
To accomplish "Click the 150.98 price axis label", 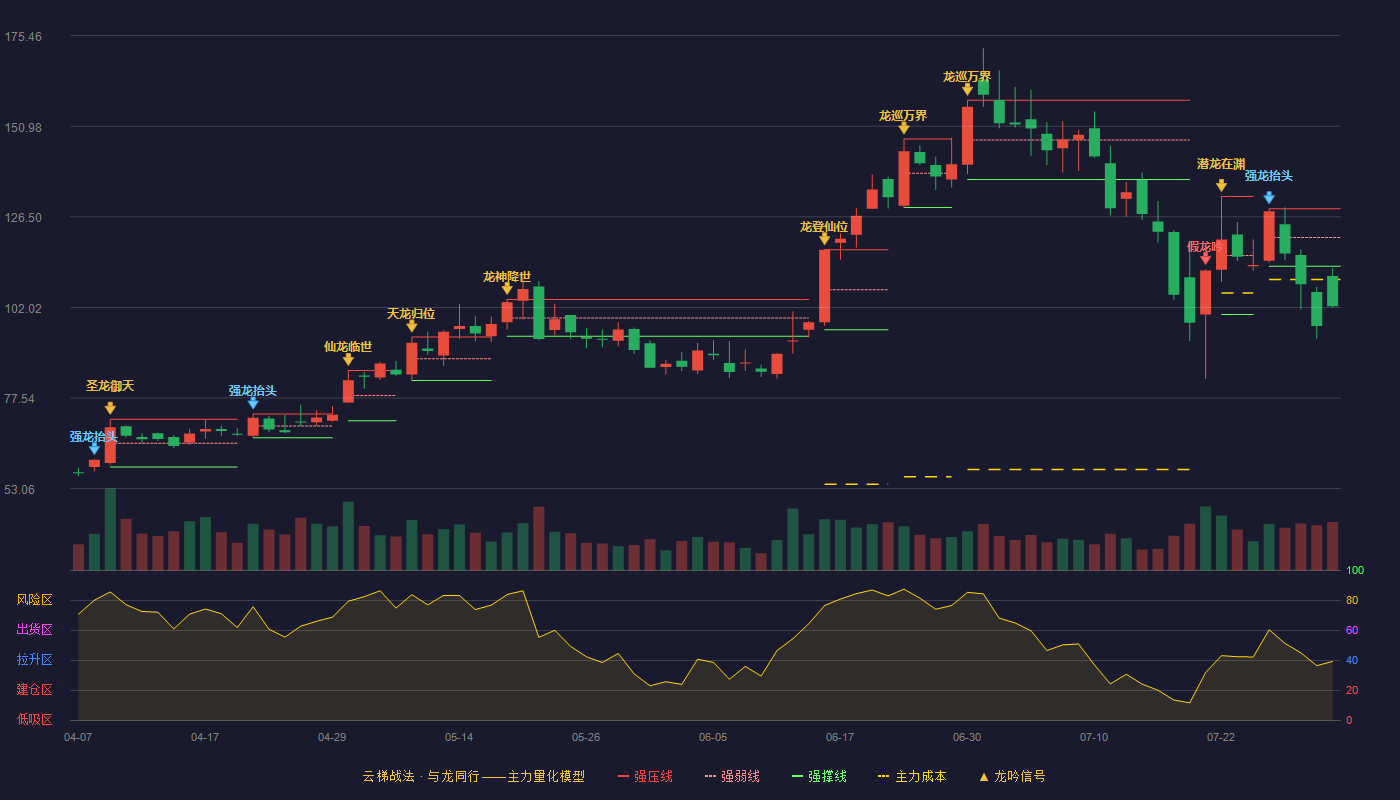I will (23, 127).
